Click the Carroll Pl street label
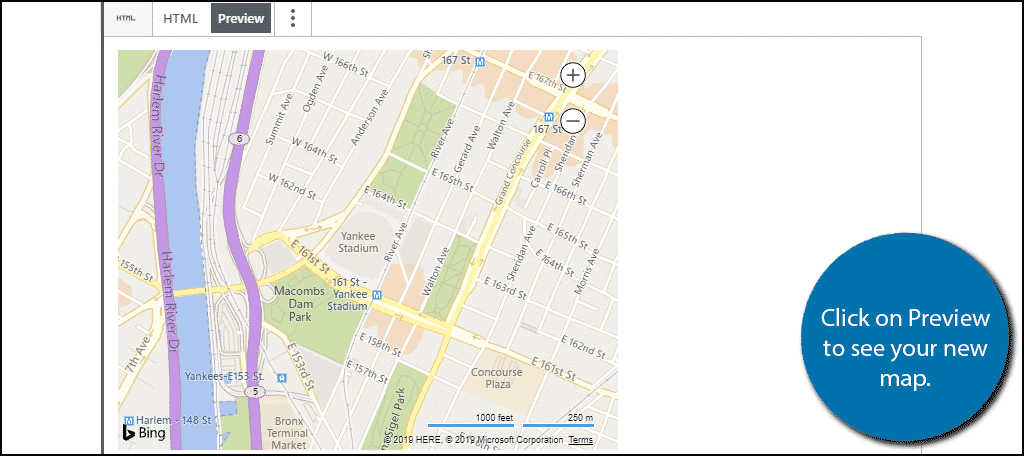This screenshot has height=456, width=1024. point(541,169)
